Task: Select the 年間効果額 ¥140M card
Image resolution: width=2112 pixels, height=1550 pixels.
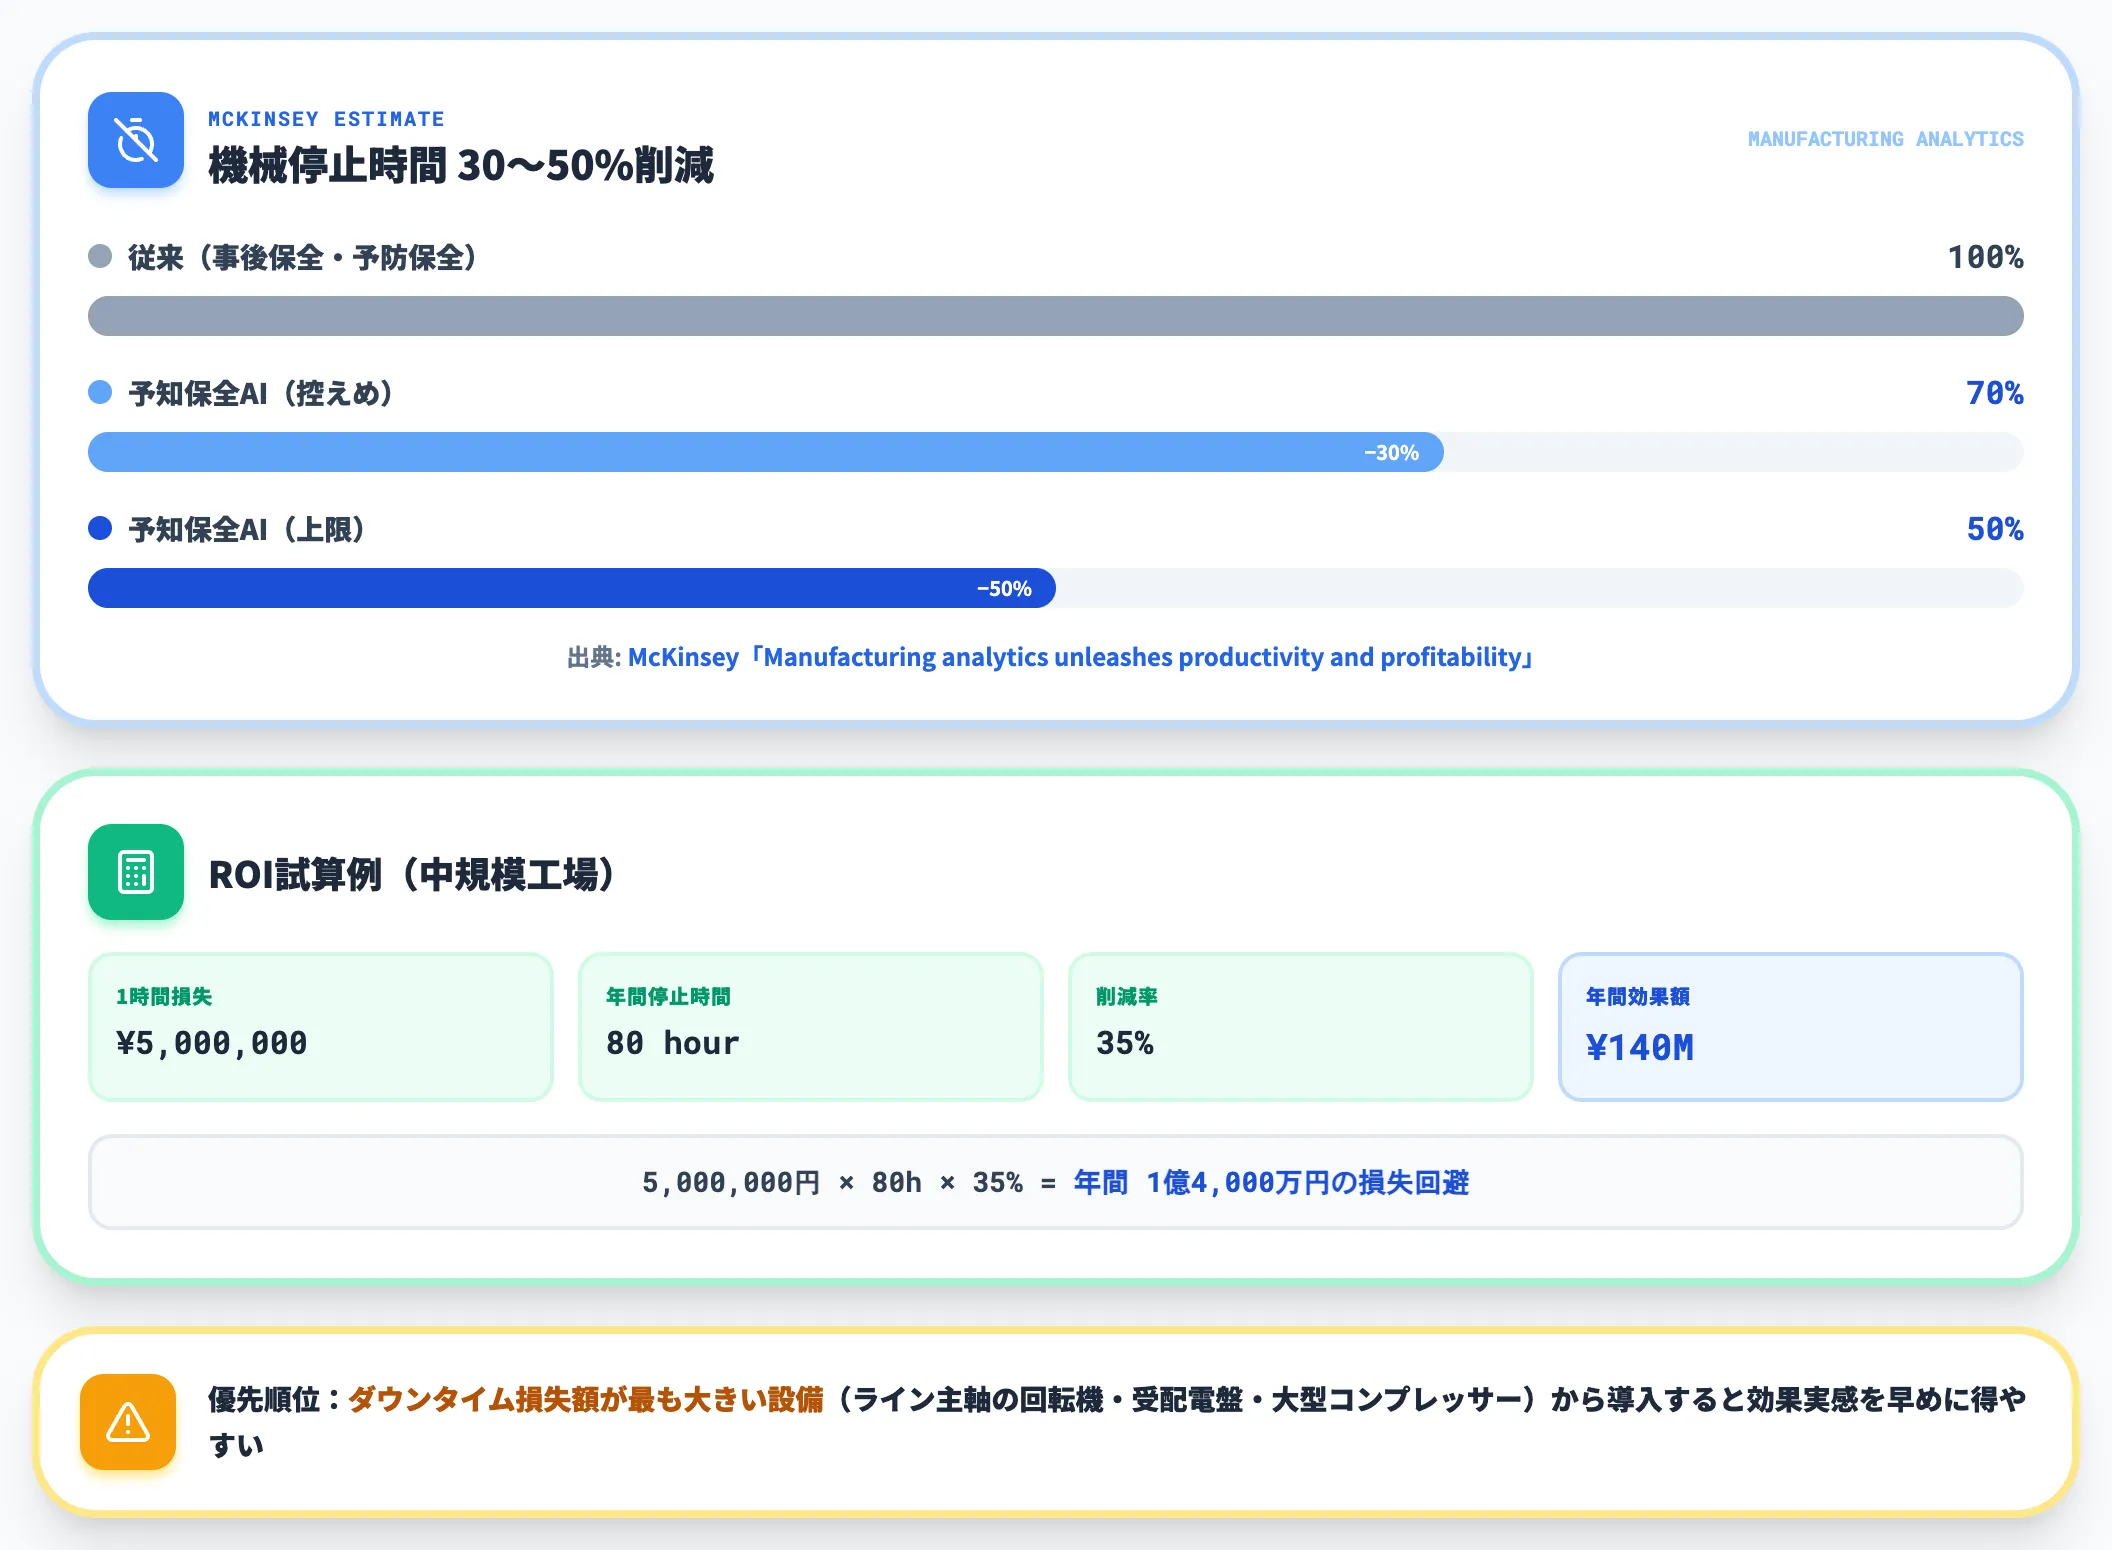Action: [1791, 1027]
